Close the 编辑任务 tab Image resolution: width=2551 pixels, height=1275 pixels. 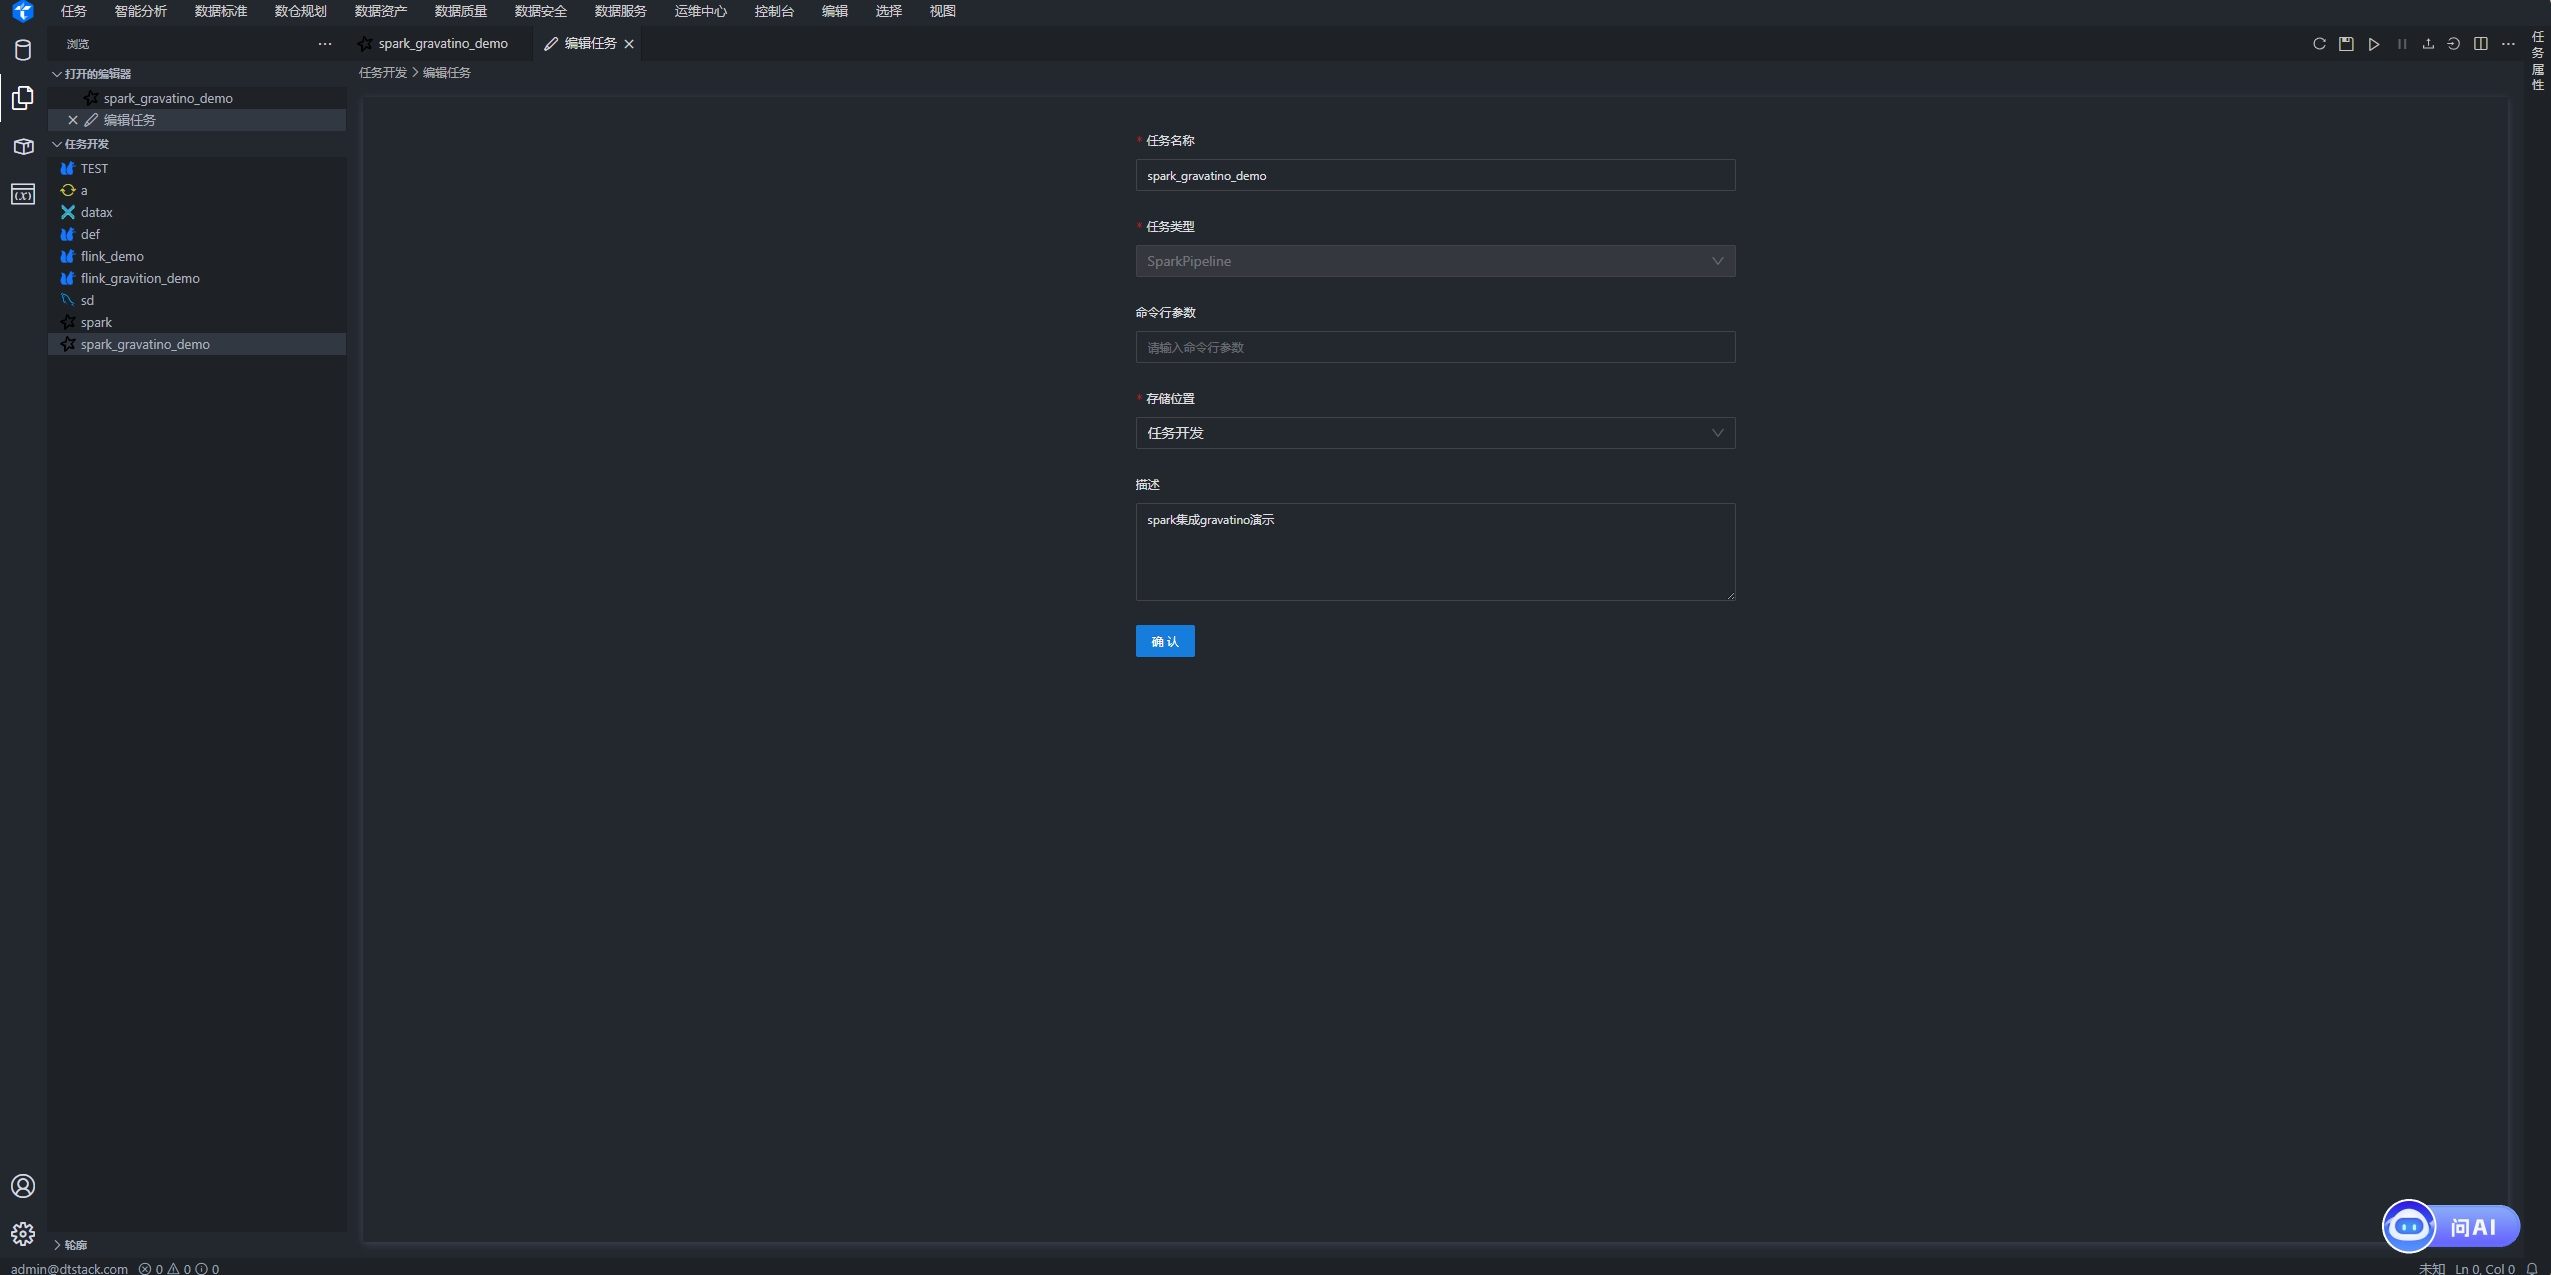[x=629, y=44]
